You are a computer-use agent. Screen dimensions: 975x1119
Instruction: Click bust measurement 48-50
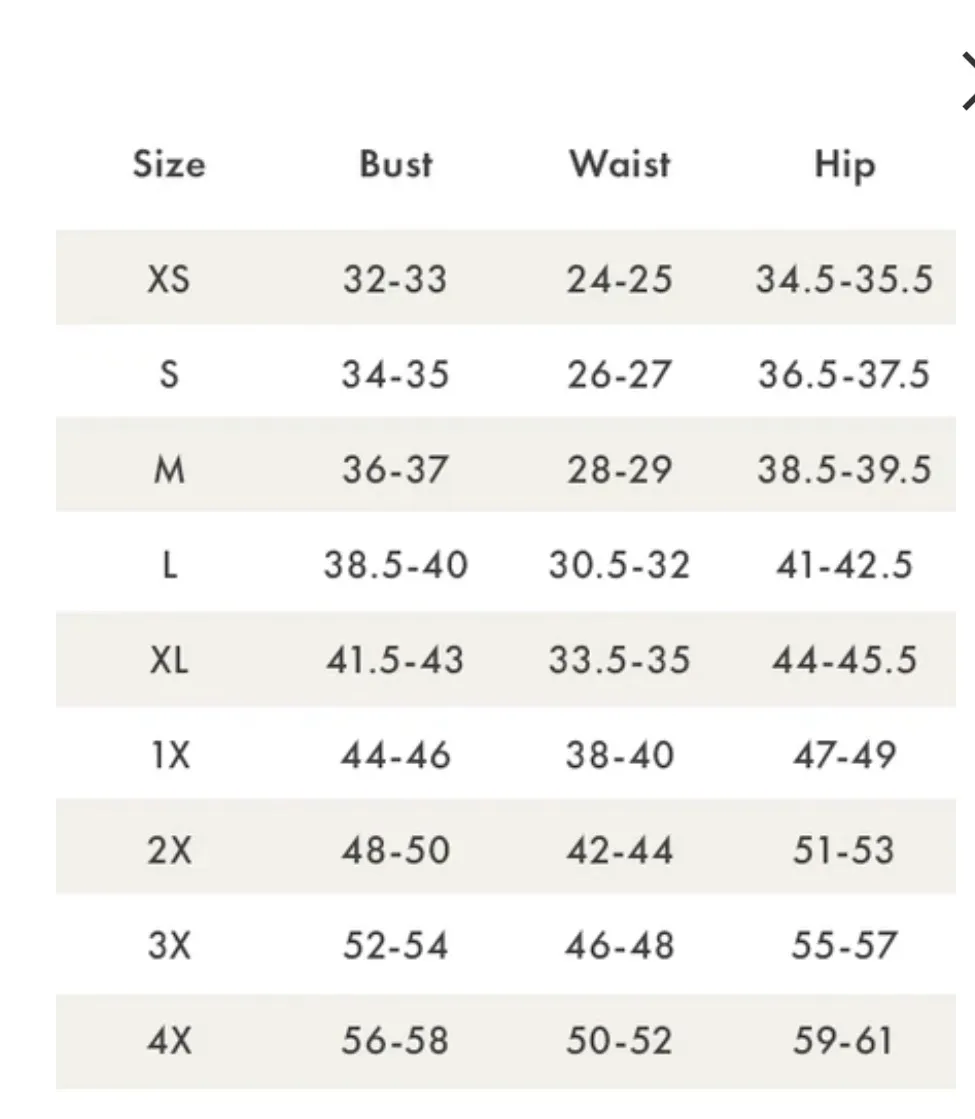pyautogui.click(x=396, y=850)
